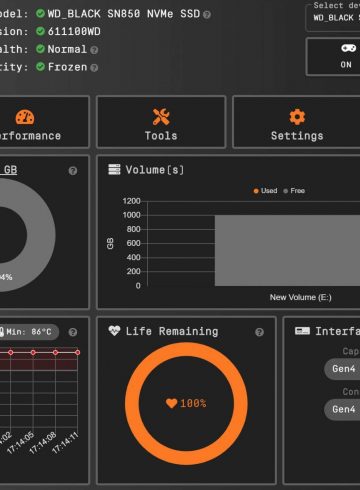The width and height of the screenshot is (360, 490).
Task: Open the Tools wrench icon
Action: point(161,117)
